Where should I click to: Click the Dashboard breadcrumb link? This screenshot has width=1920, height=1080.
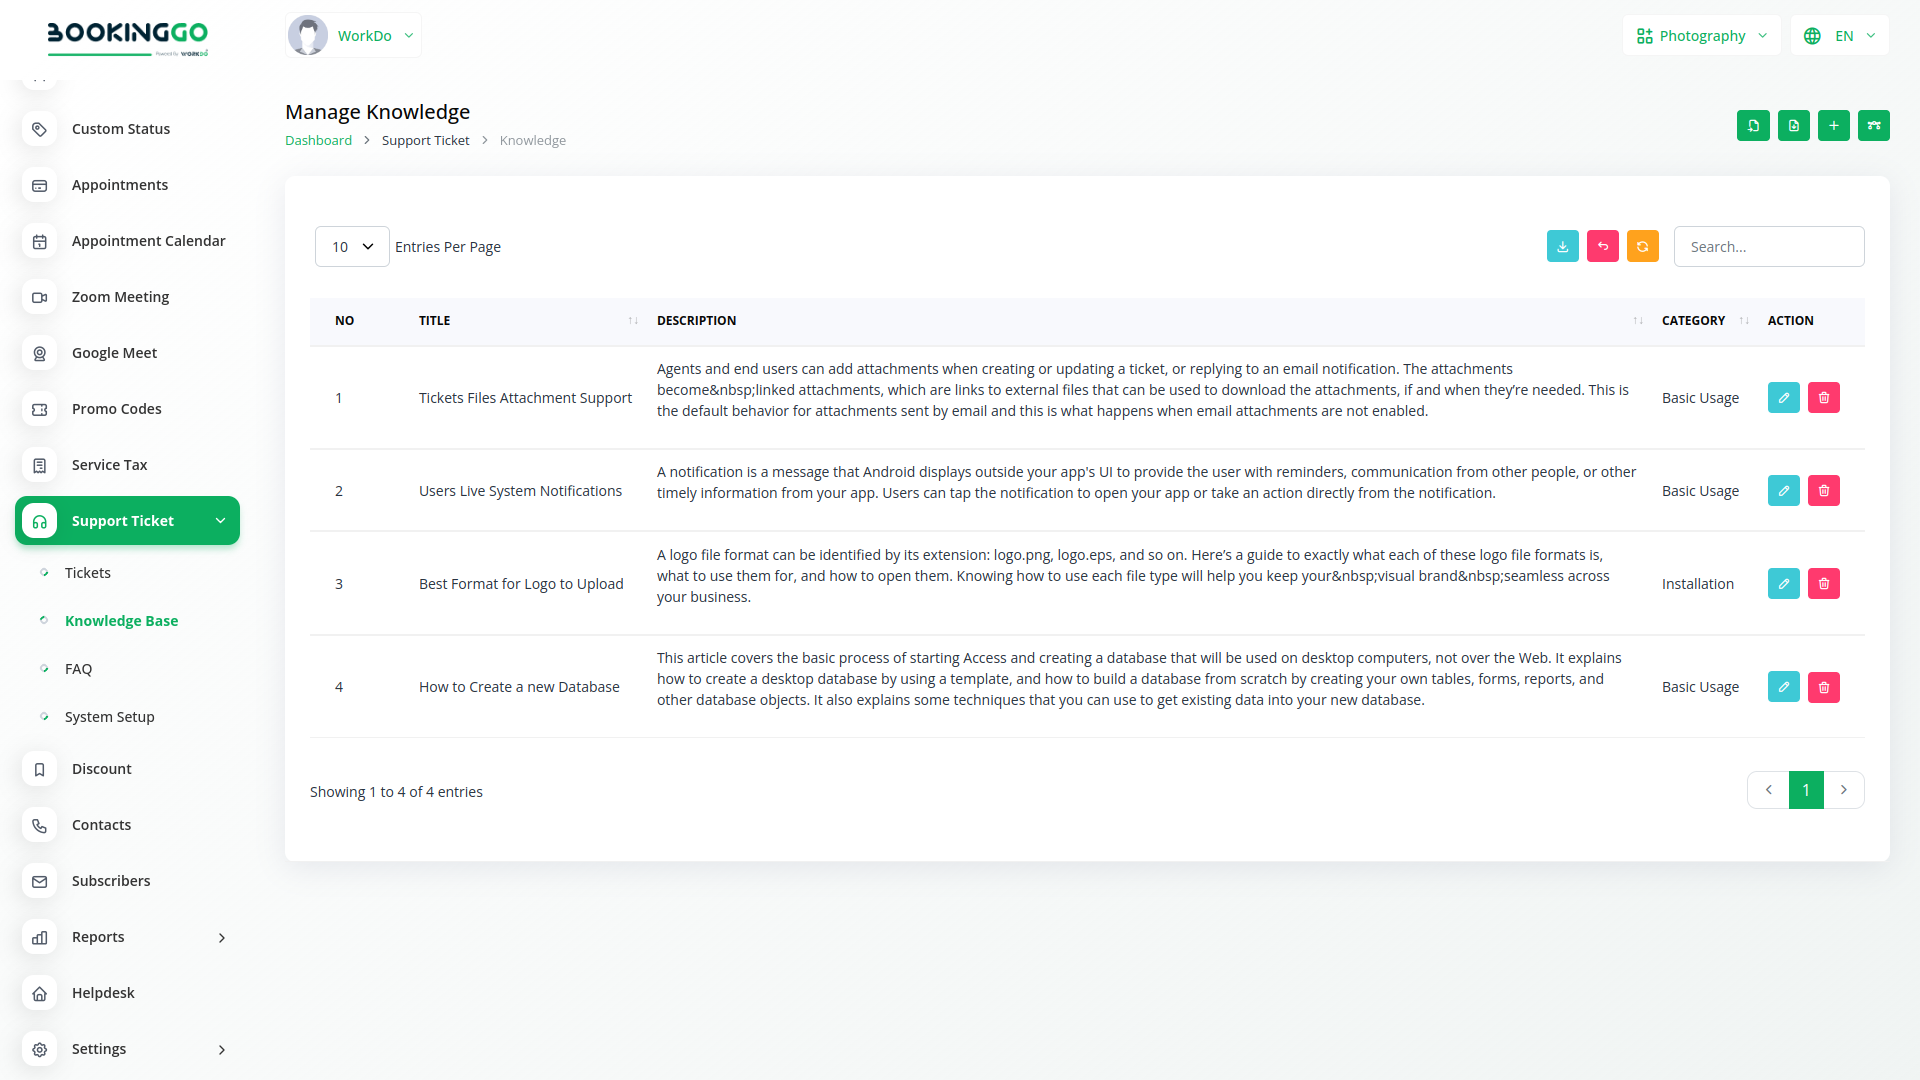coord(318,141)
